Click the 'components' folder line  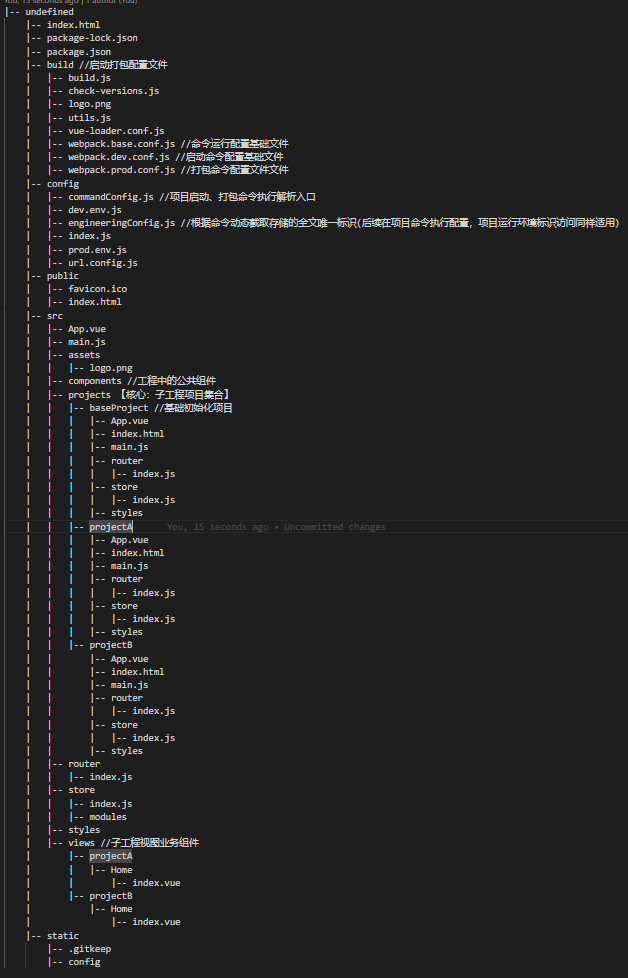(95, 381)
